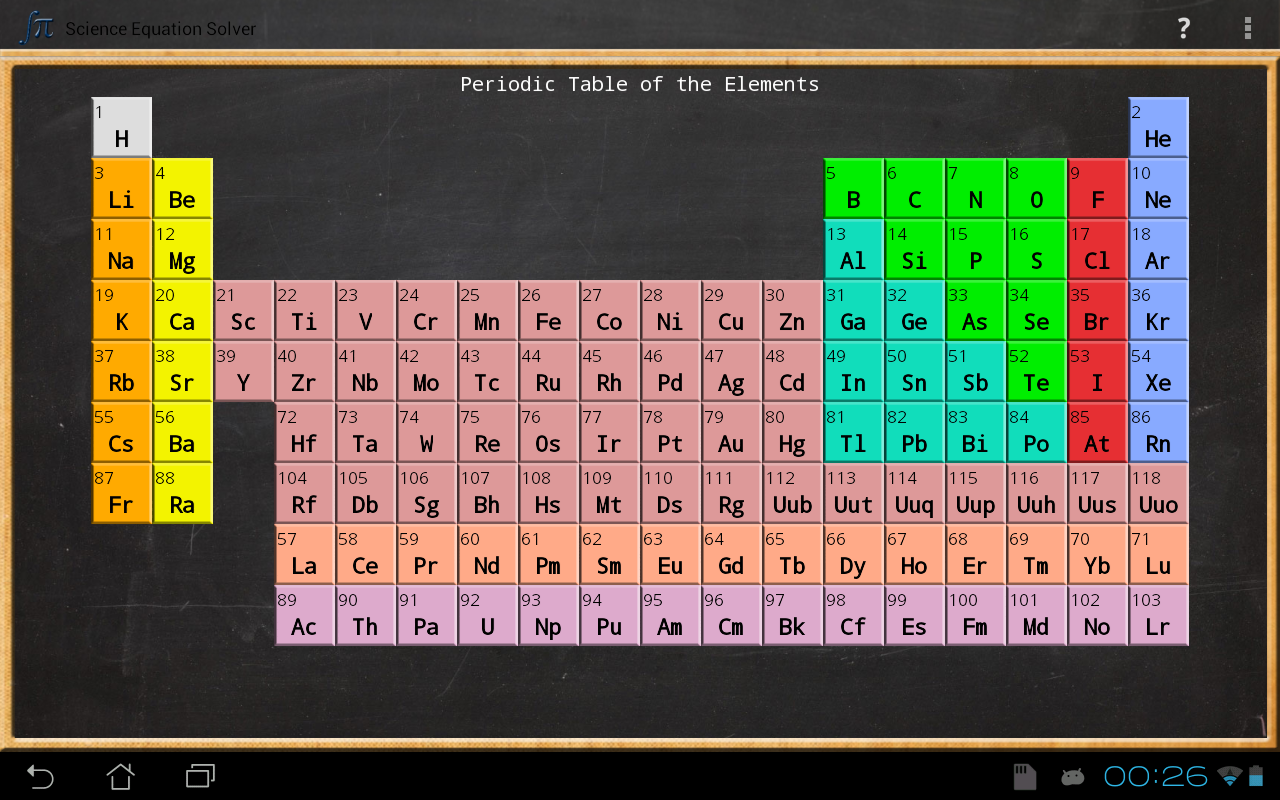Tap the Neon (Ne) tile
This screenshot has height=800, width=1280.
pos(1159,188)
